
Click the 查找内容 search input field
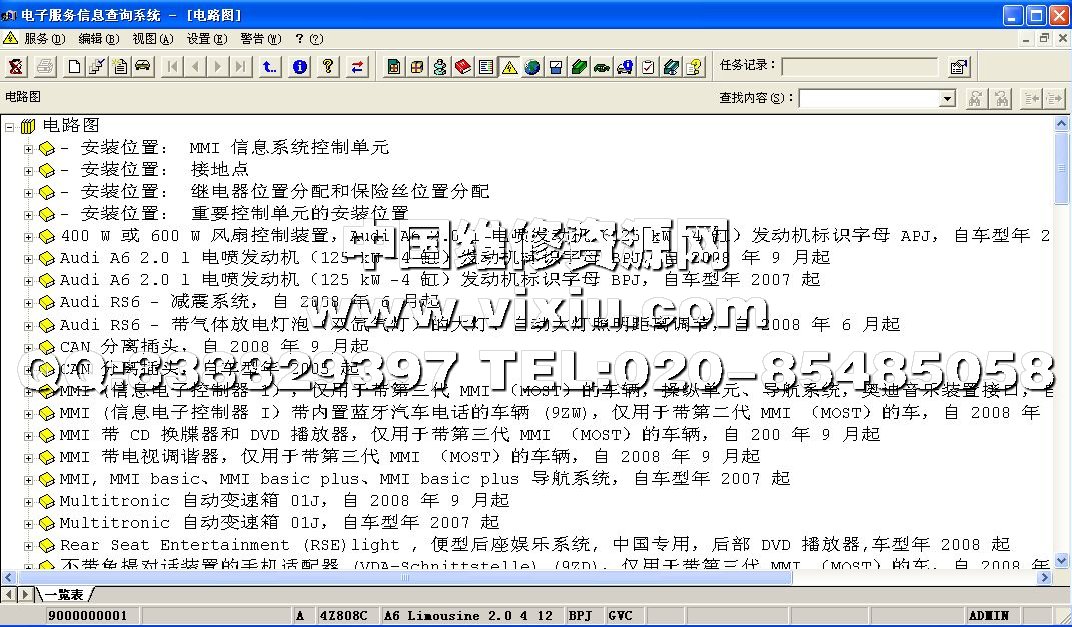coord(870,98)
